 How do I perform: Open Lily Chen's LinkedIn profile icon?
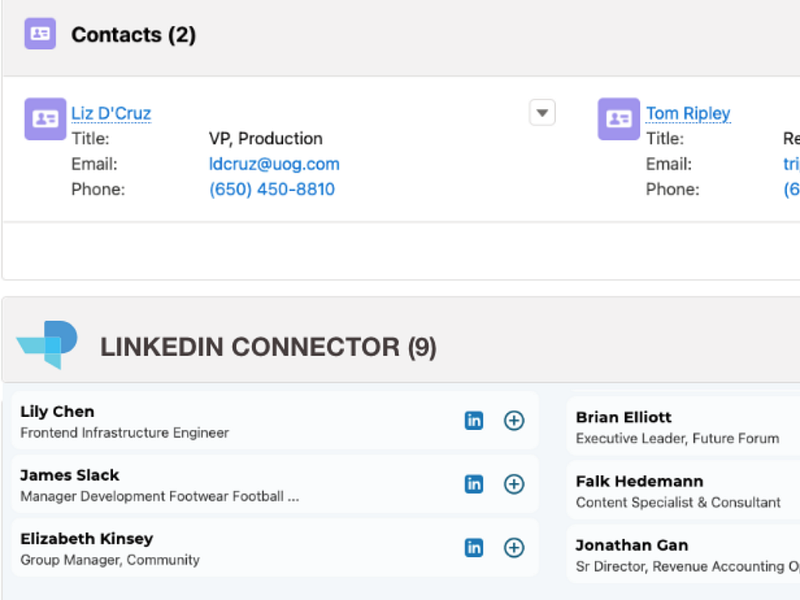coord(474,421)
